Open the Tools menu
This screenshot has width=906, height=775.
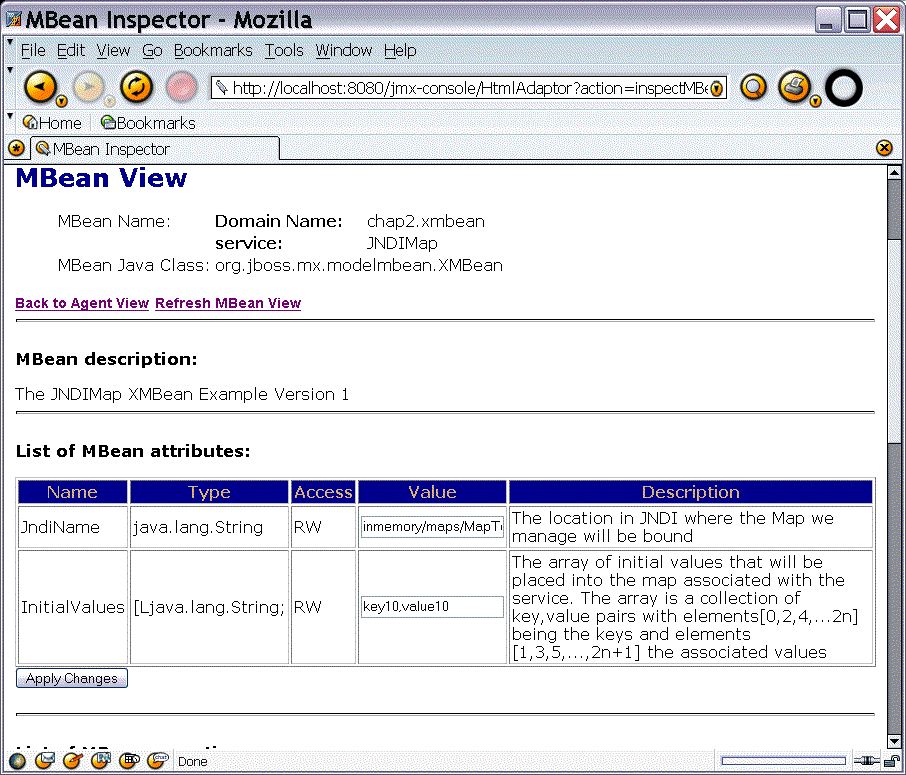pyautogui.click(x=284, y=50)
